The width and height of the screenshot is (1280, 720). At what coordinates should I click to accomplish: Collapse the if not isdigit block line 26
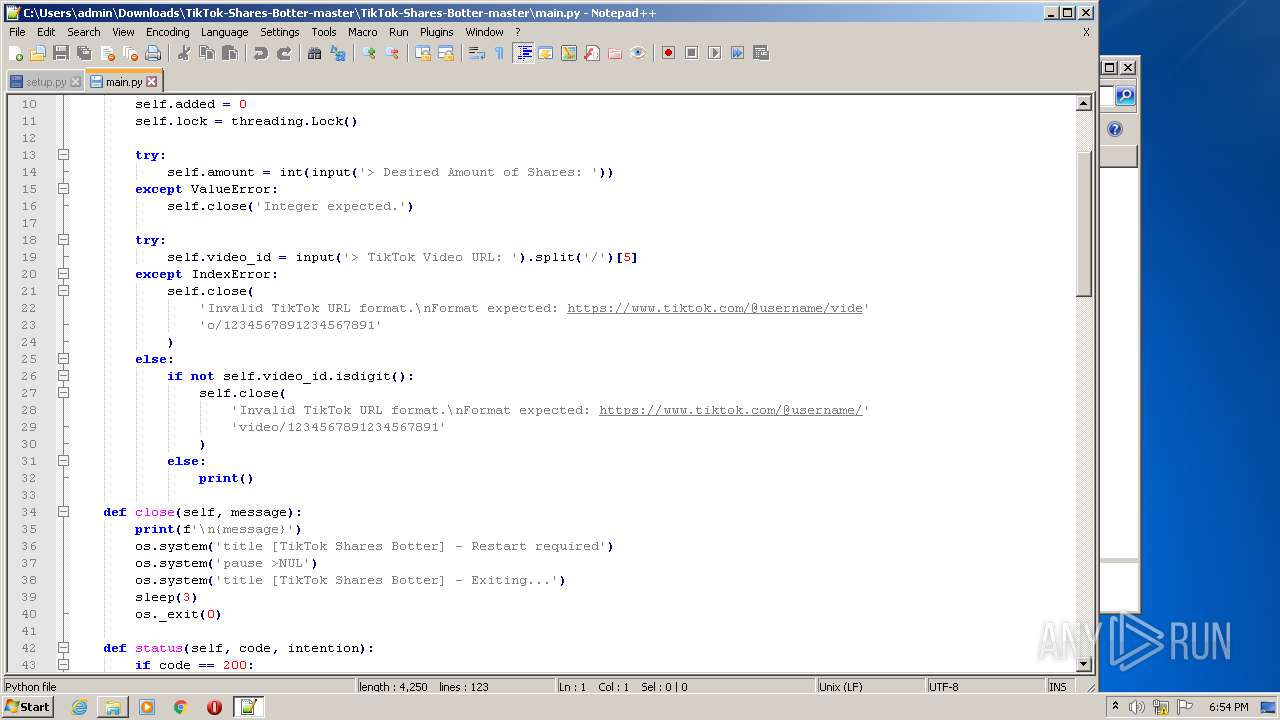[63, 376]
